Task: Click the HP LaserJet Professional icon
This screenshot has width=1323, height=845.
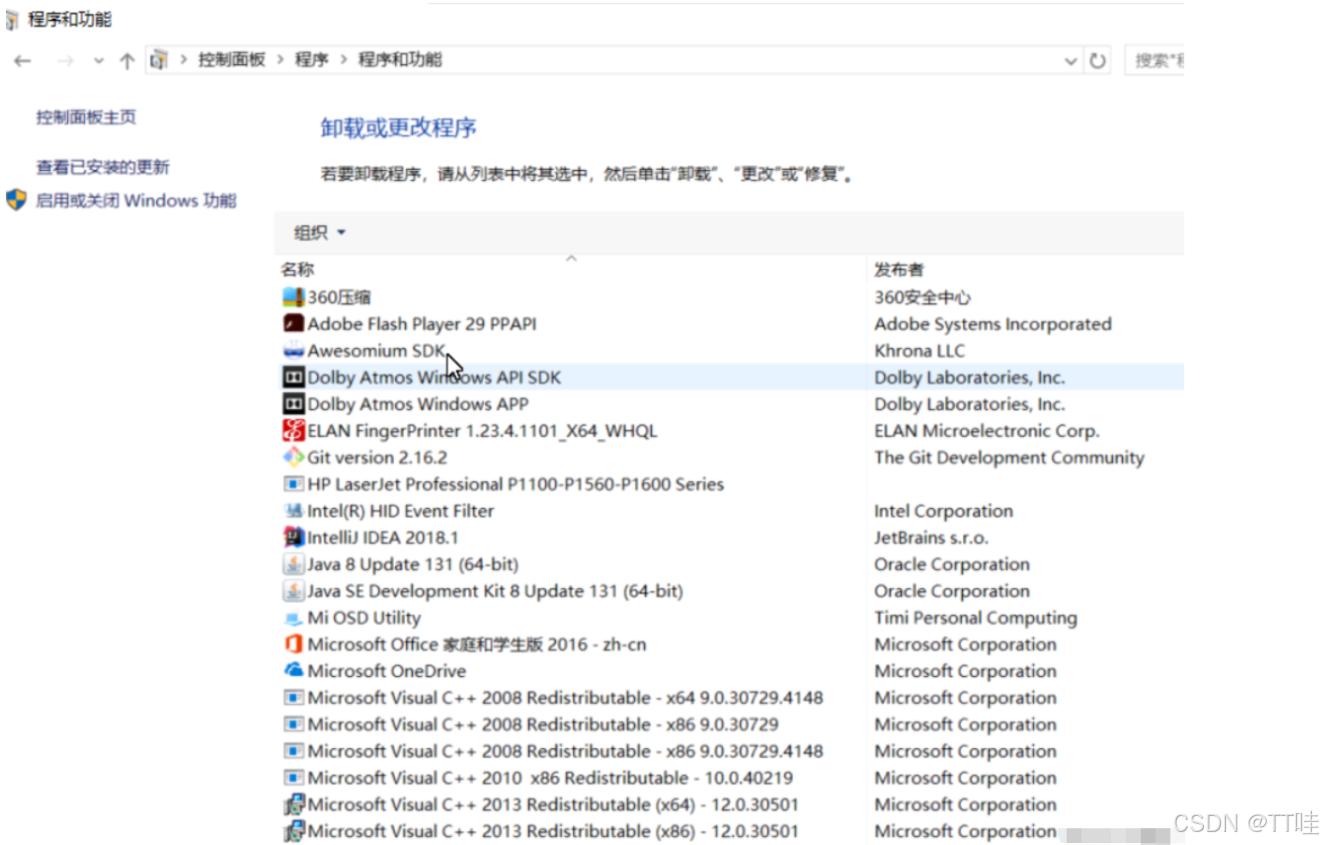Action: [293, 484]
